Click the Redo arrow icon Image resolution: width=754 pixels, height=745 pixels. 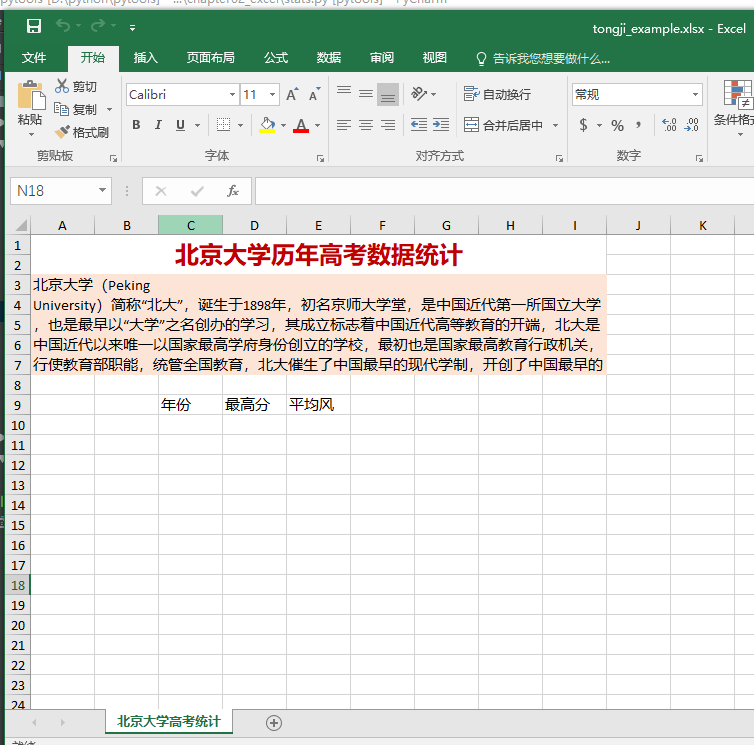pos(98,25)
